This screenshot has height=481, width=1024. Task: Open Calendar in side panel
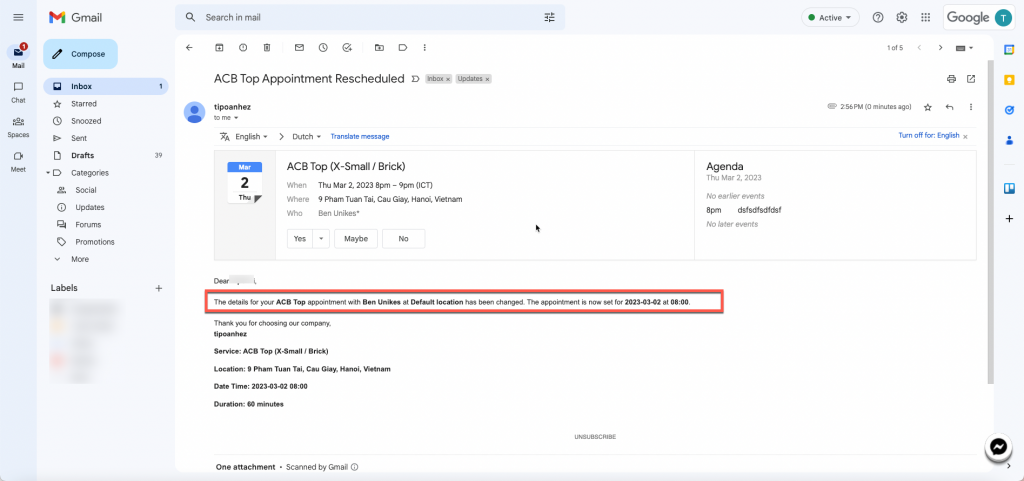(1009, 50)
